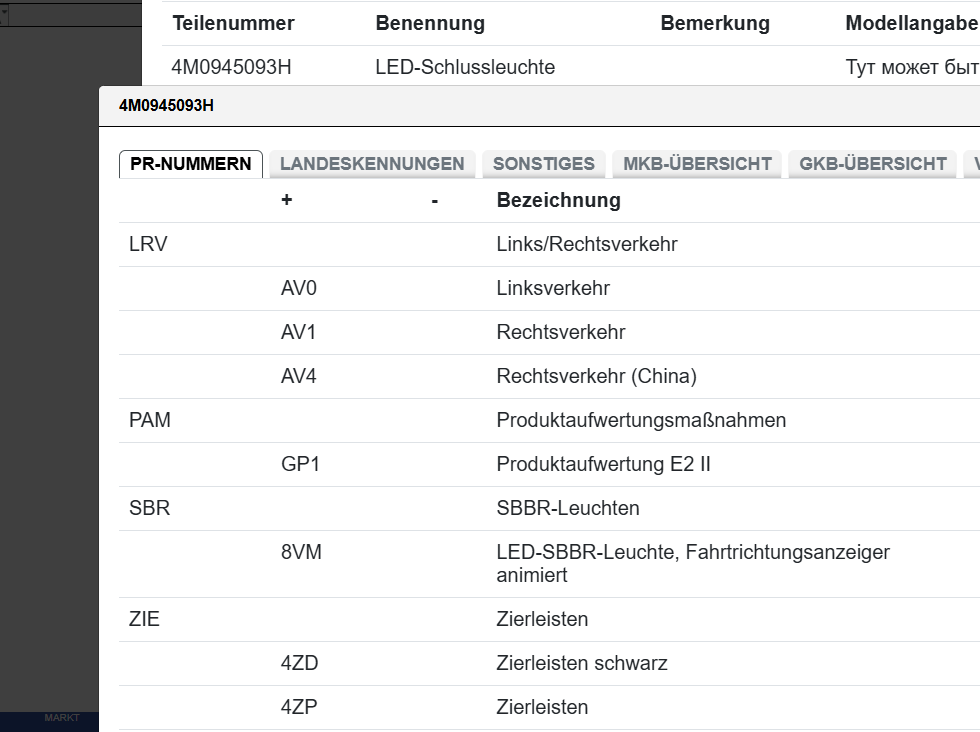Switch to the MKB-ÜBERSICHT tab
Image resolution: width=980 pixels, height=732 pixels.
point(696,163)
